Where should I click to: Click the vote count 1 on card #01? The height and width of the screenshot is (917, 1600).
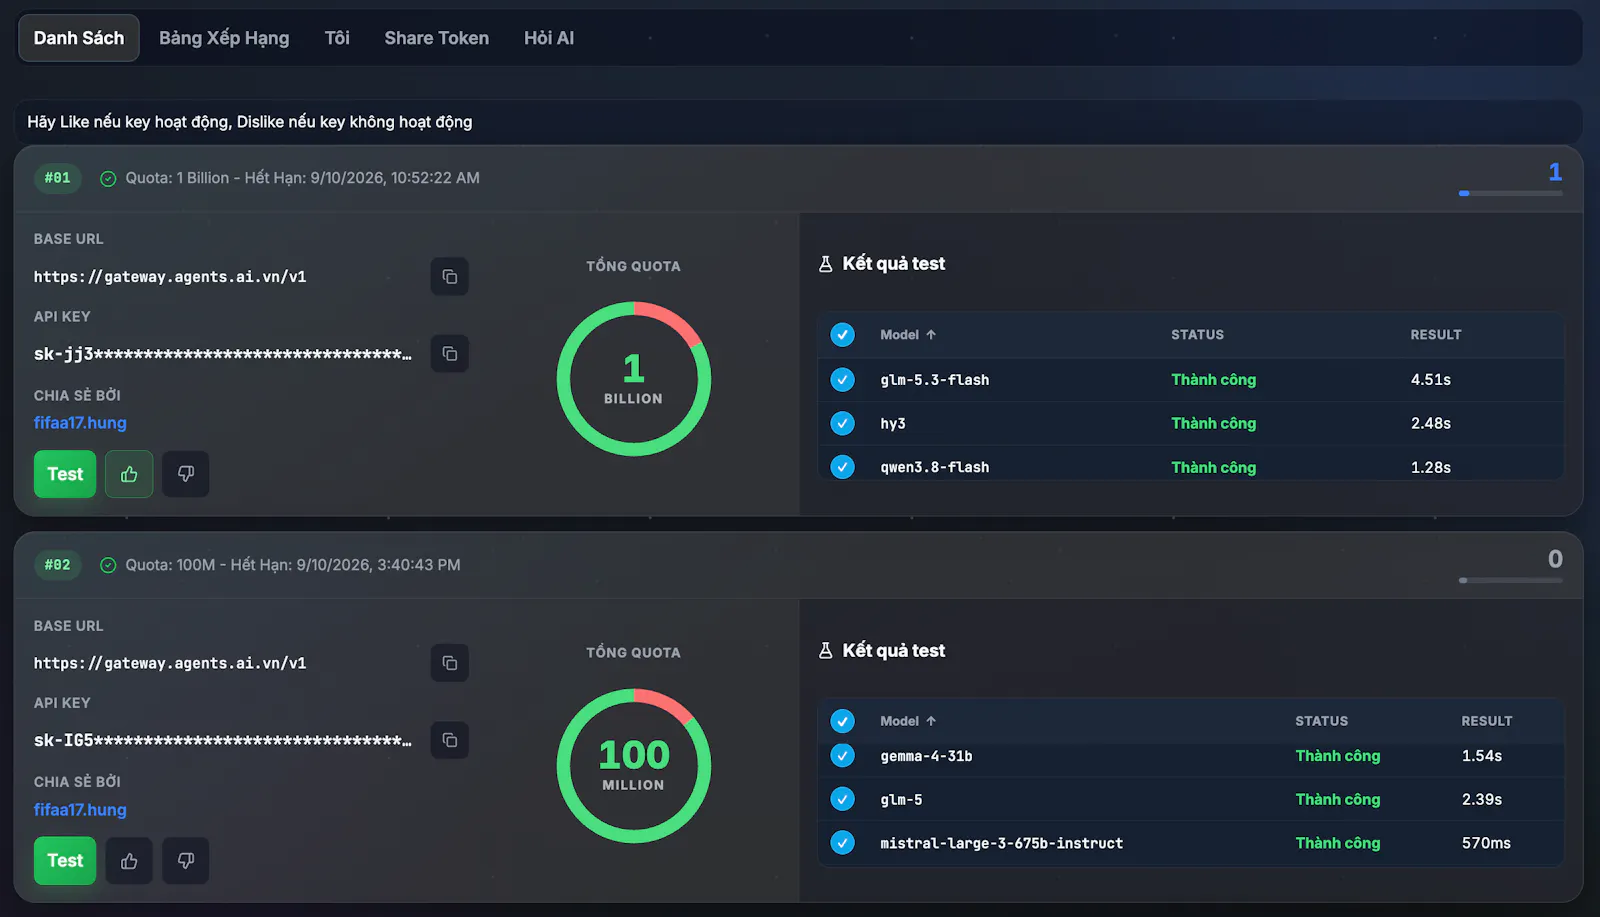[x=1555, y=172]
